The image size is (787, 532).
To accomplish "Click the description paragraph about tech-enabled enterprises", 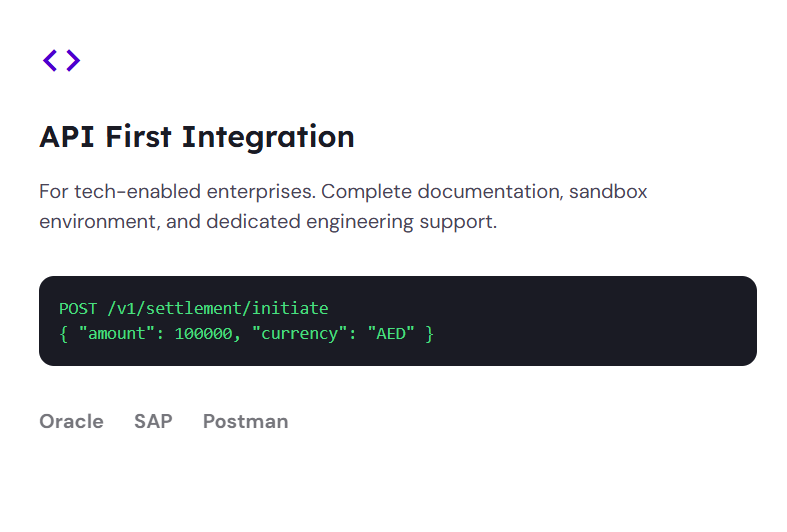I will point(343,206).
